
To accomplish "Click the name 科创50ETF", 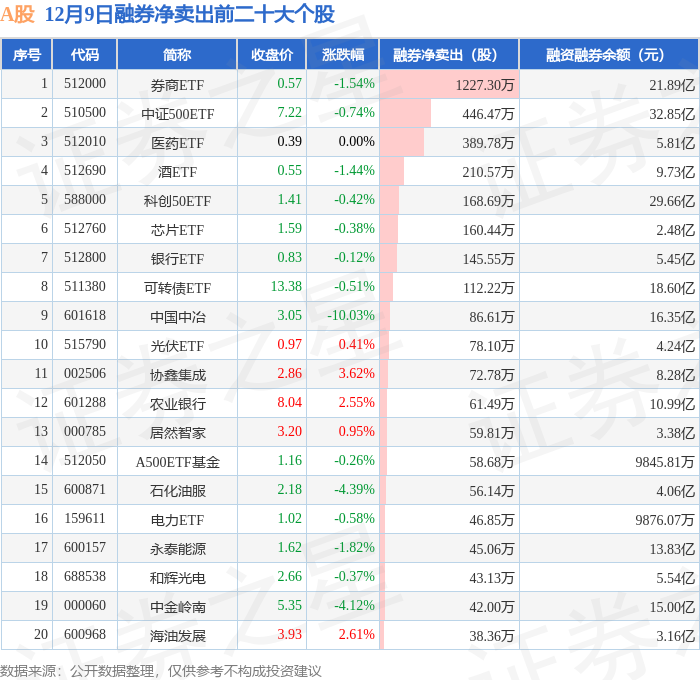I will point(177,201).
